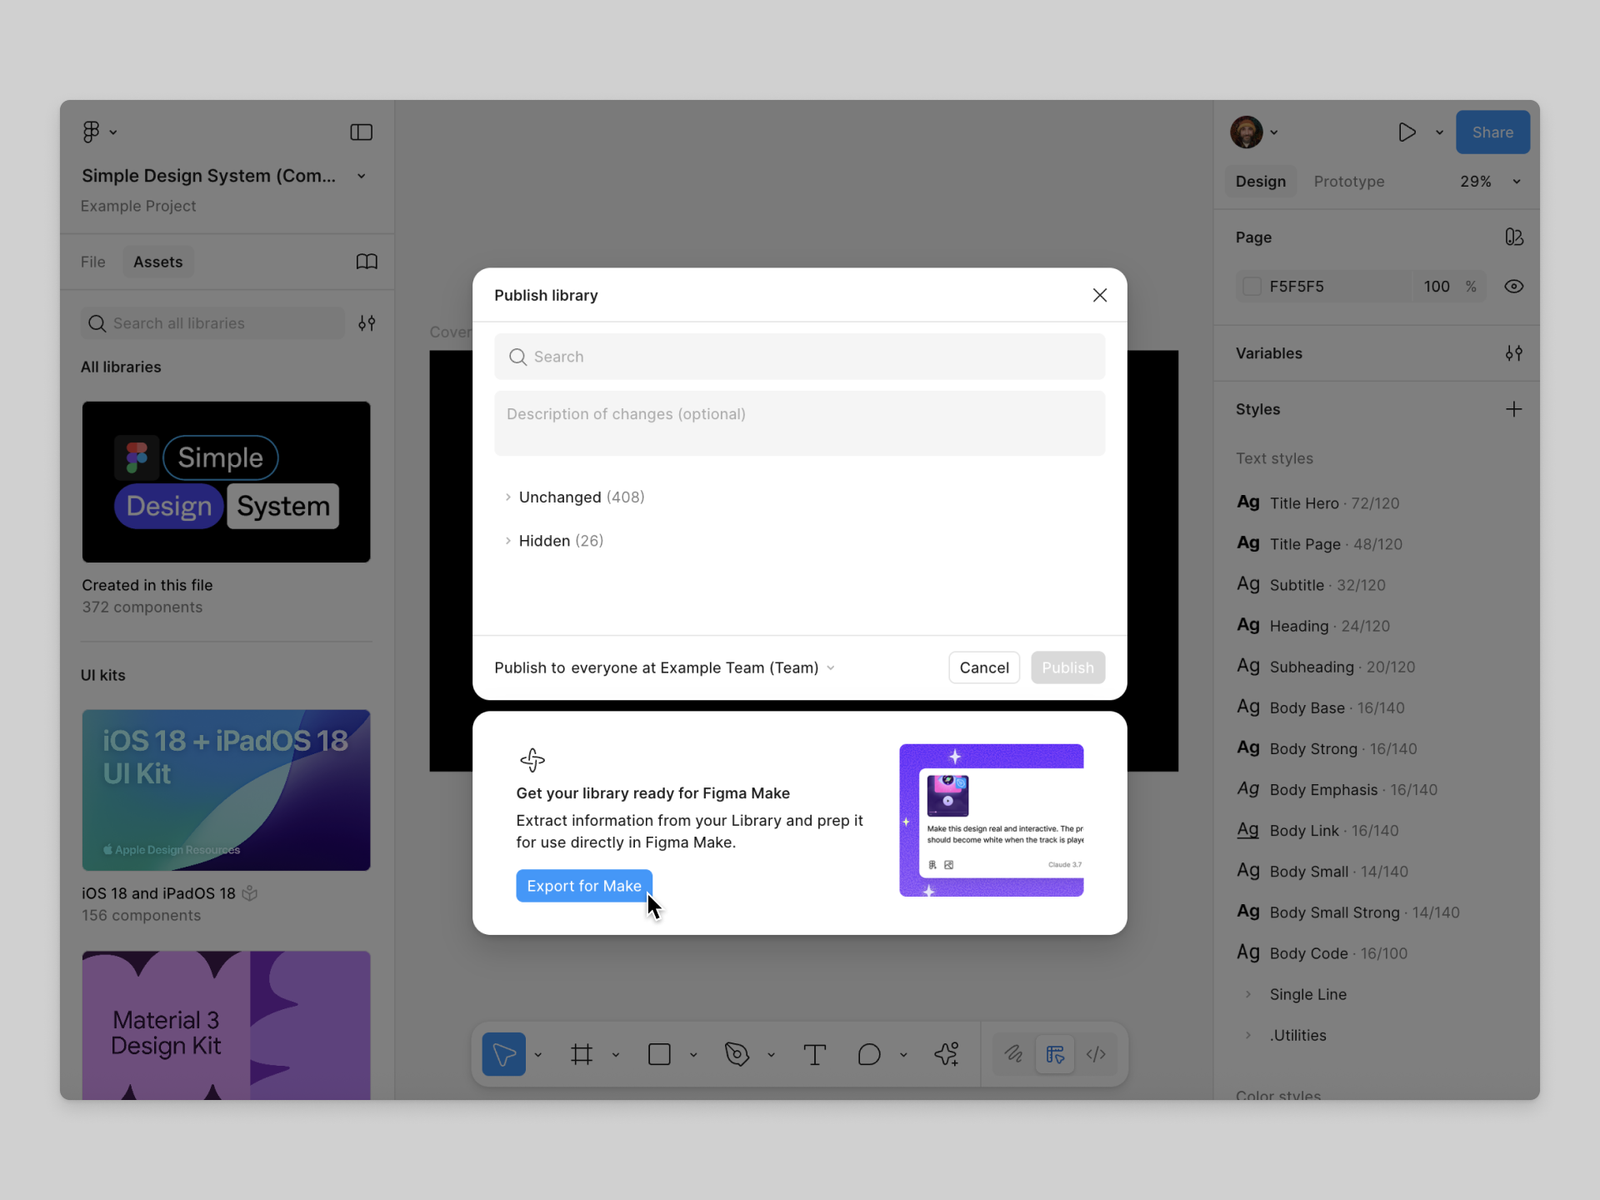The image size is (1600, 1200).
Task: Switch to the Assets tab
Action: pos(157,261)
